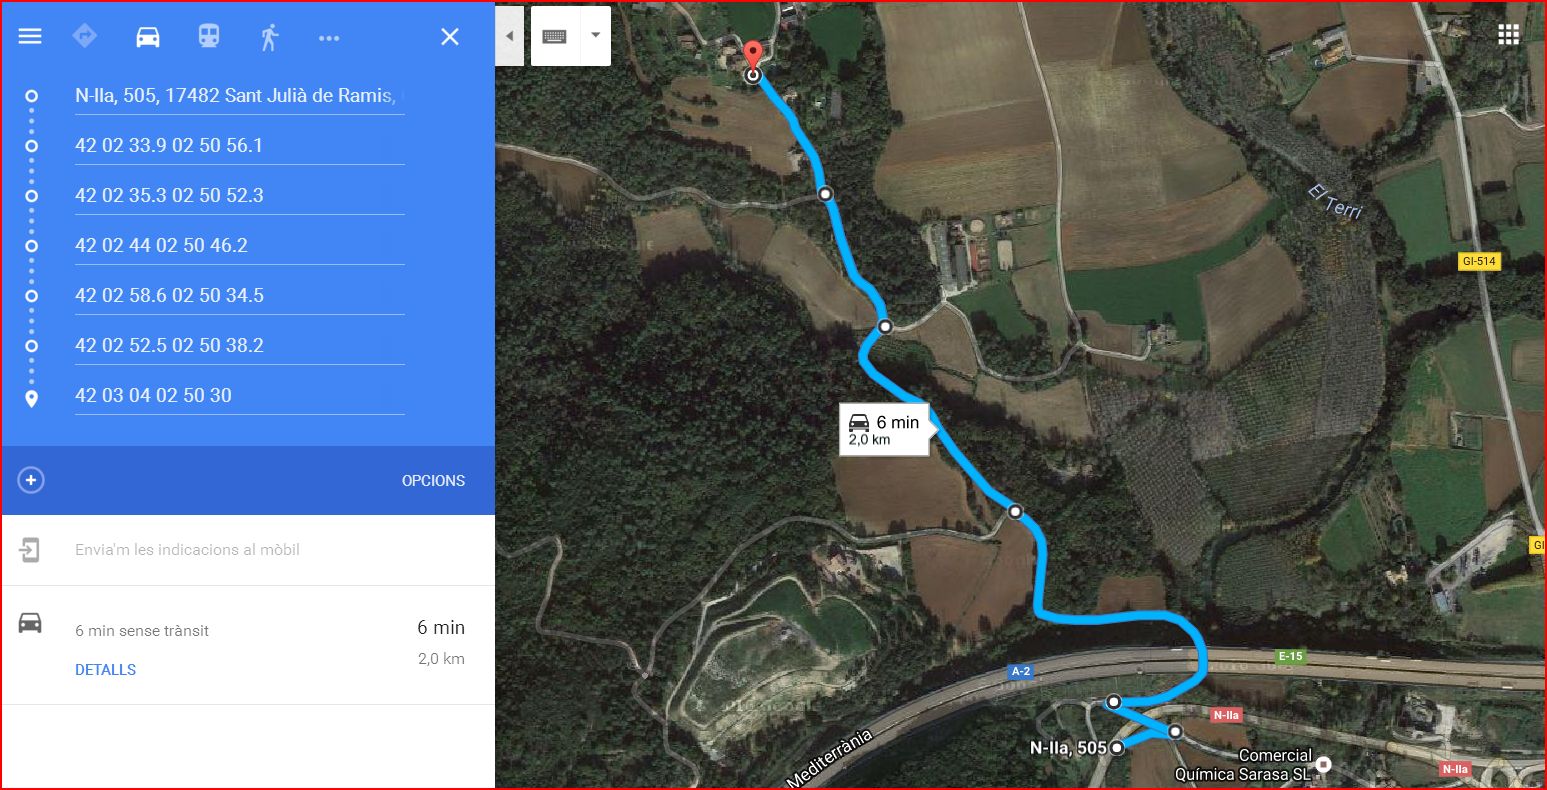Add a destination with plus icon

[31, 480]
